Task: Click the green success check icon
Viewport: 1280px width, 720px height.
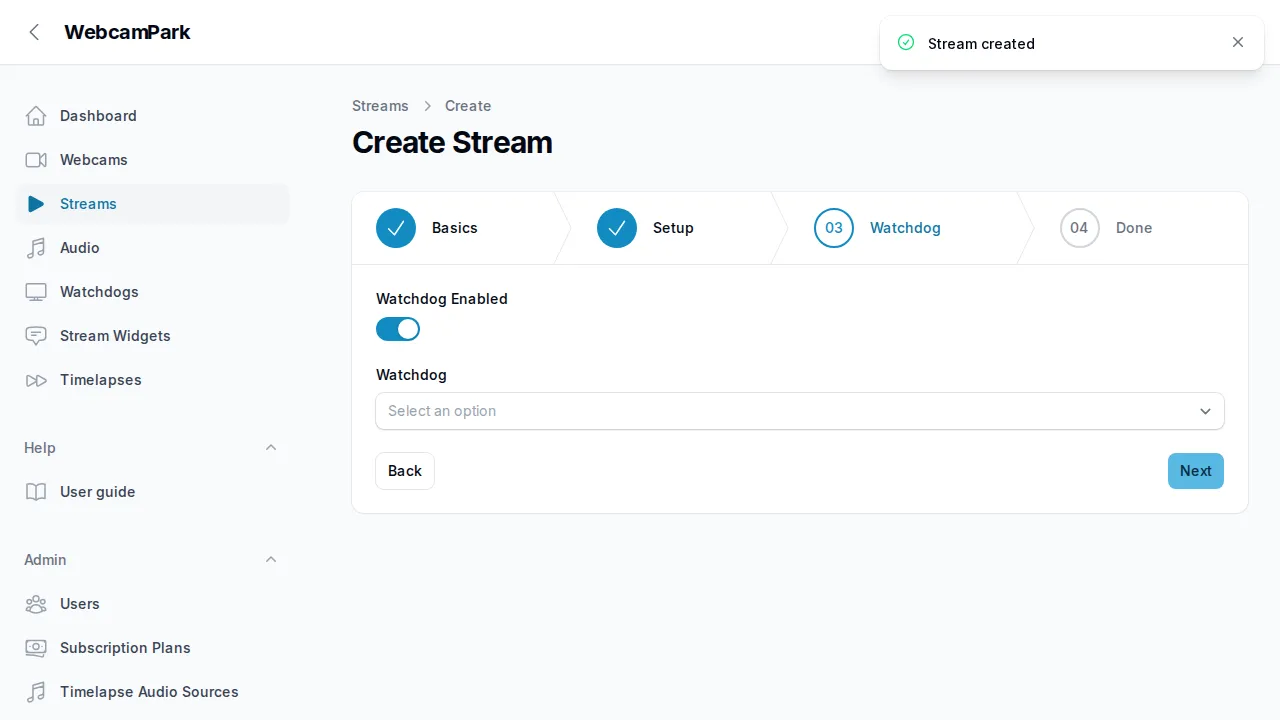Action: (906, 42)
